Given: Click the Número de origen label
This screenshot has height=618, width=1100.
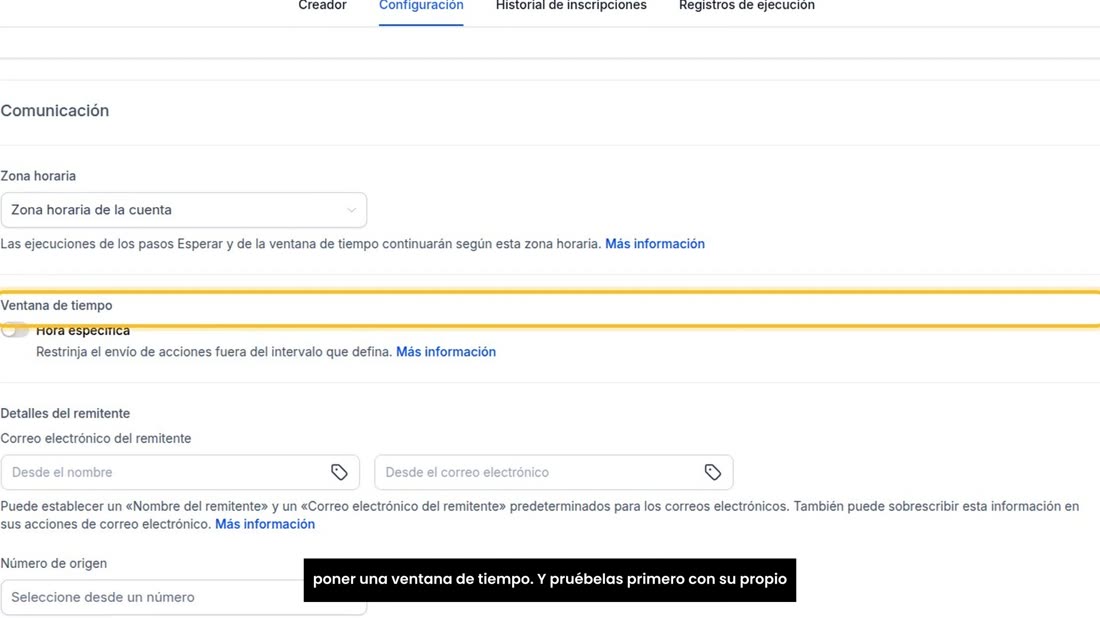Looking at the screenshot, I should pyautogui.click(x=53, y=563).
